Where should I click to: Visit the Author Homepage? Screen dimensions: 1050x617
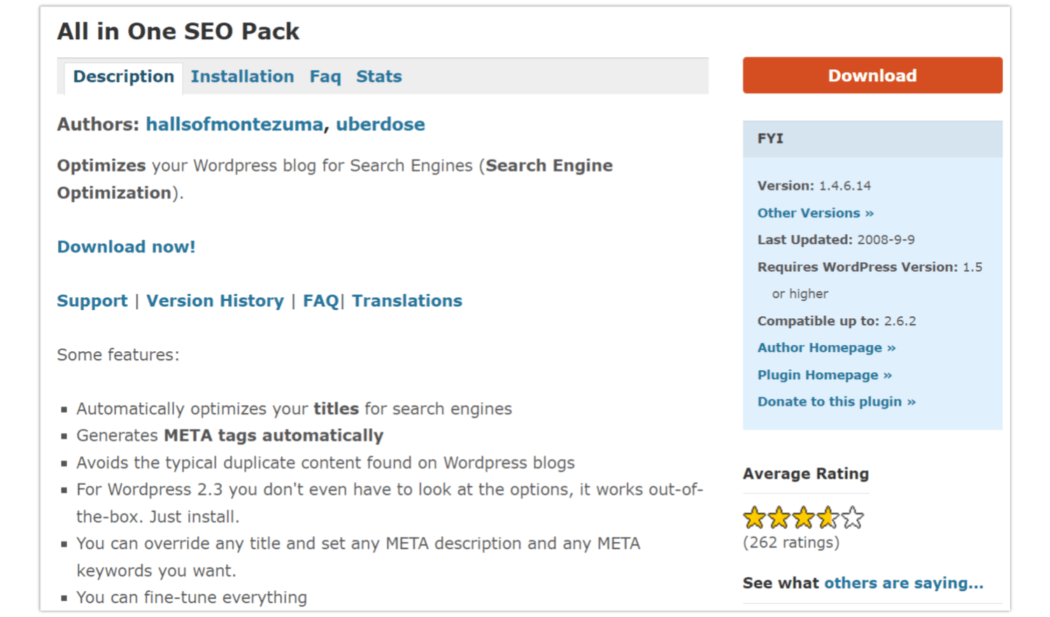pyautogui.click(x=825, y=347)
